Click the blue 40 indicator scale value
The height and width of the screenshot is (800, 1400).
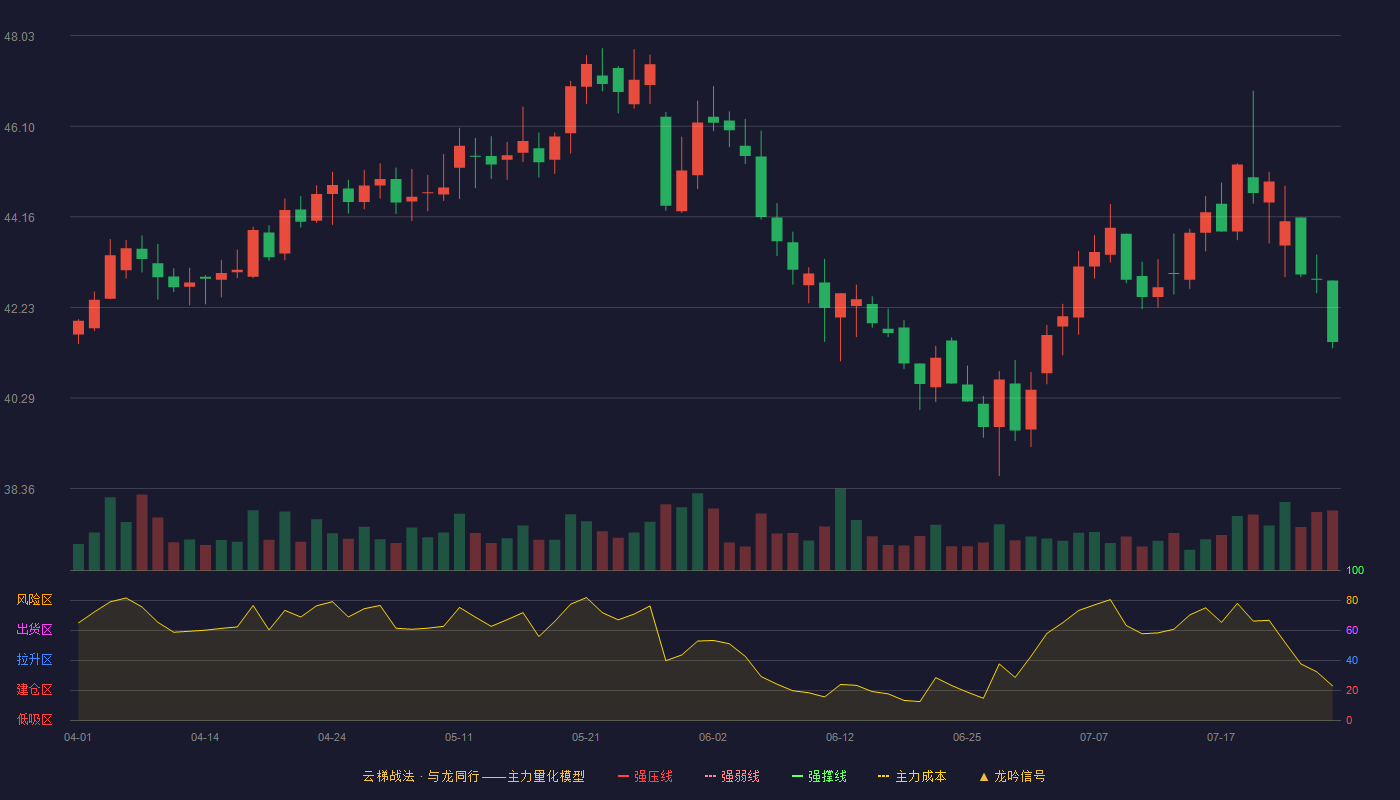(1351, 660)
